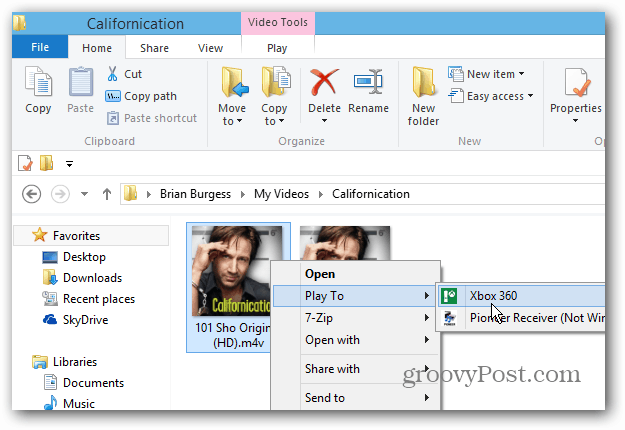The image size is (625, 430).
Task: Open the Copy to dropdown arrow
Action: point(281,121)
